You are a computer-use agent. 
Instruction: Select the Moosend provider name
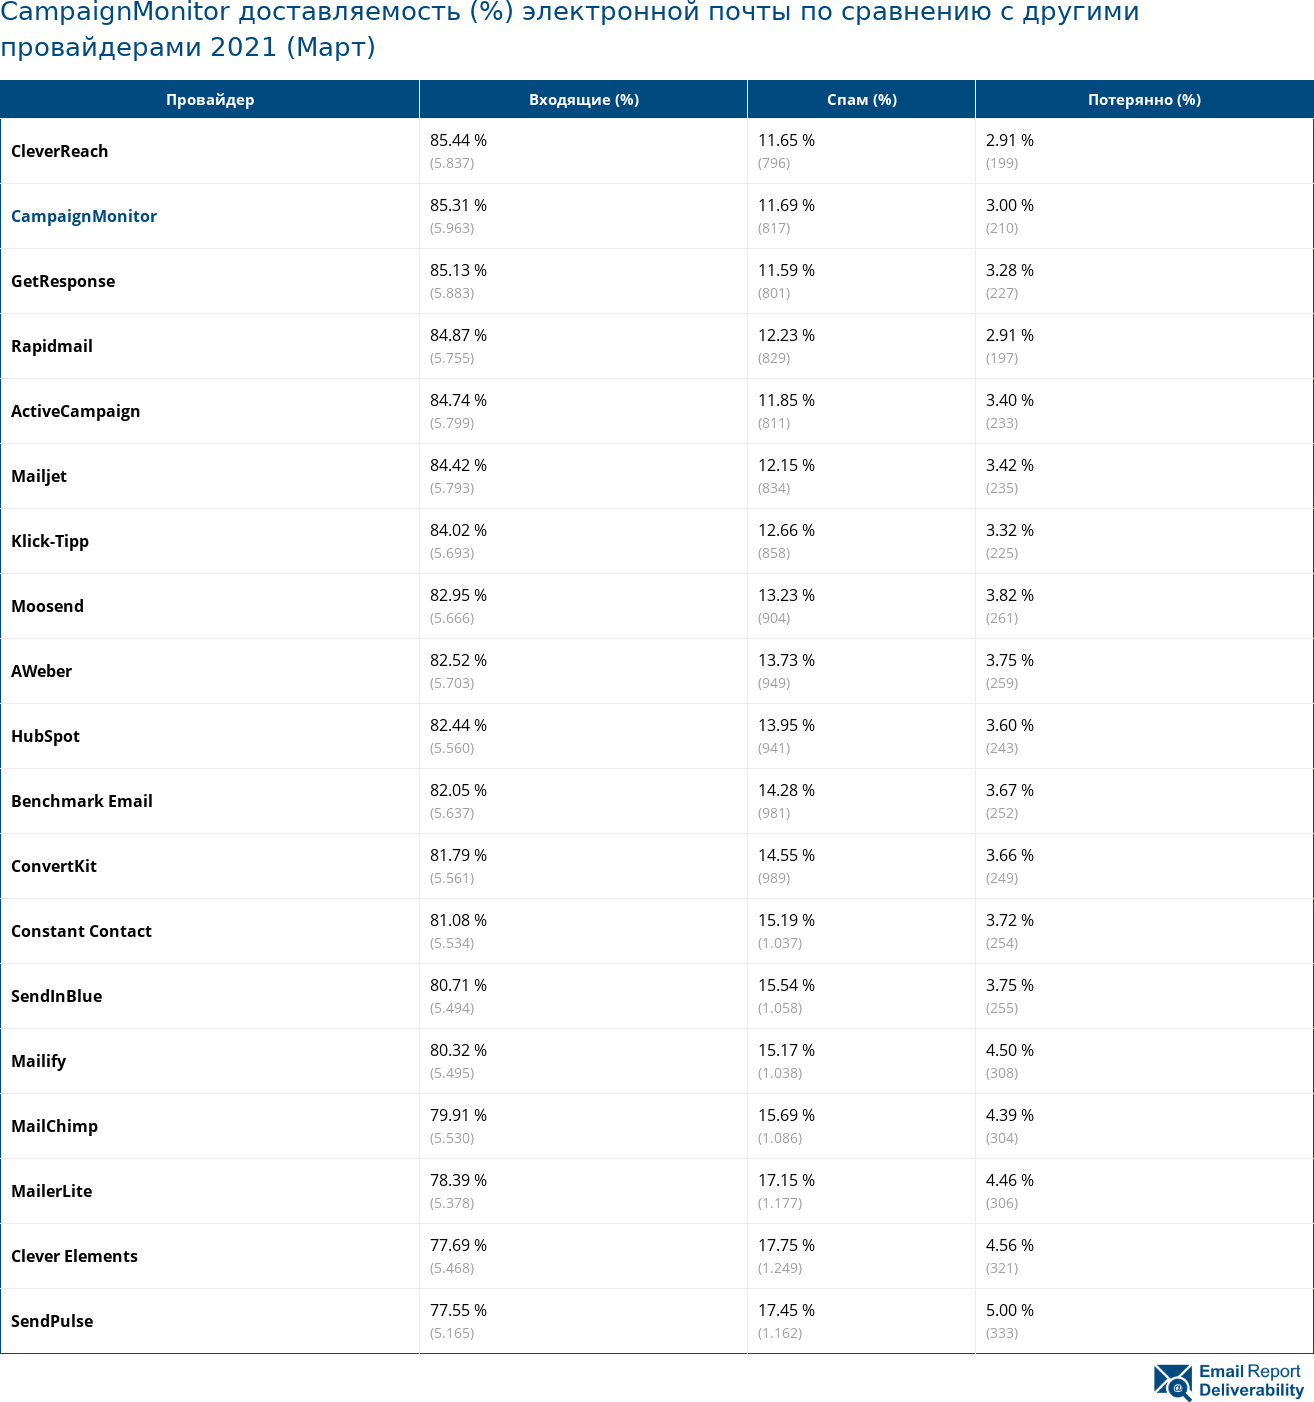pyautogui.click(x=48, y=606)
